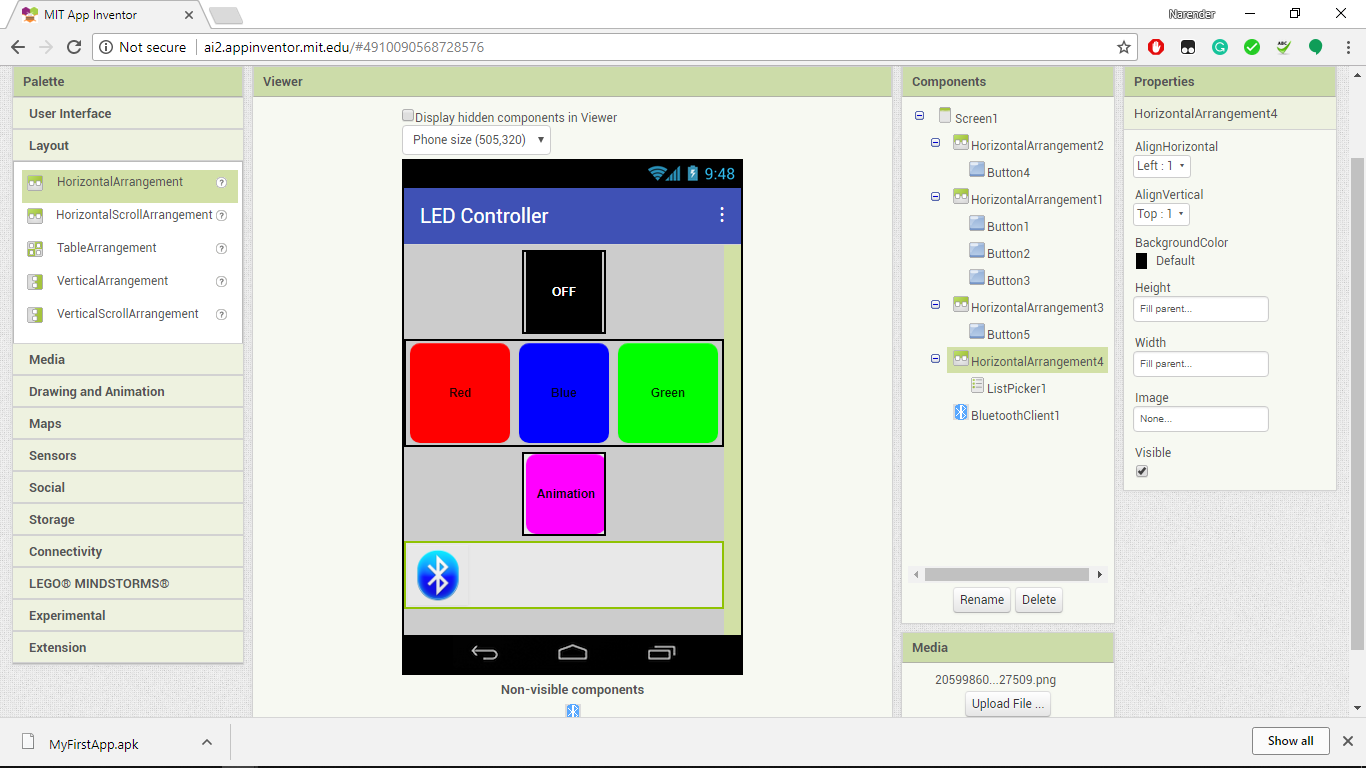Click the Bluetooth ListPicker image in viewer
The image size is (1366, 768).
[x=437, y=576]
